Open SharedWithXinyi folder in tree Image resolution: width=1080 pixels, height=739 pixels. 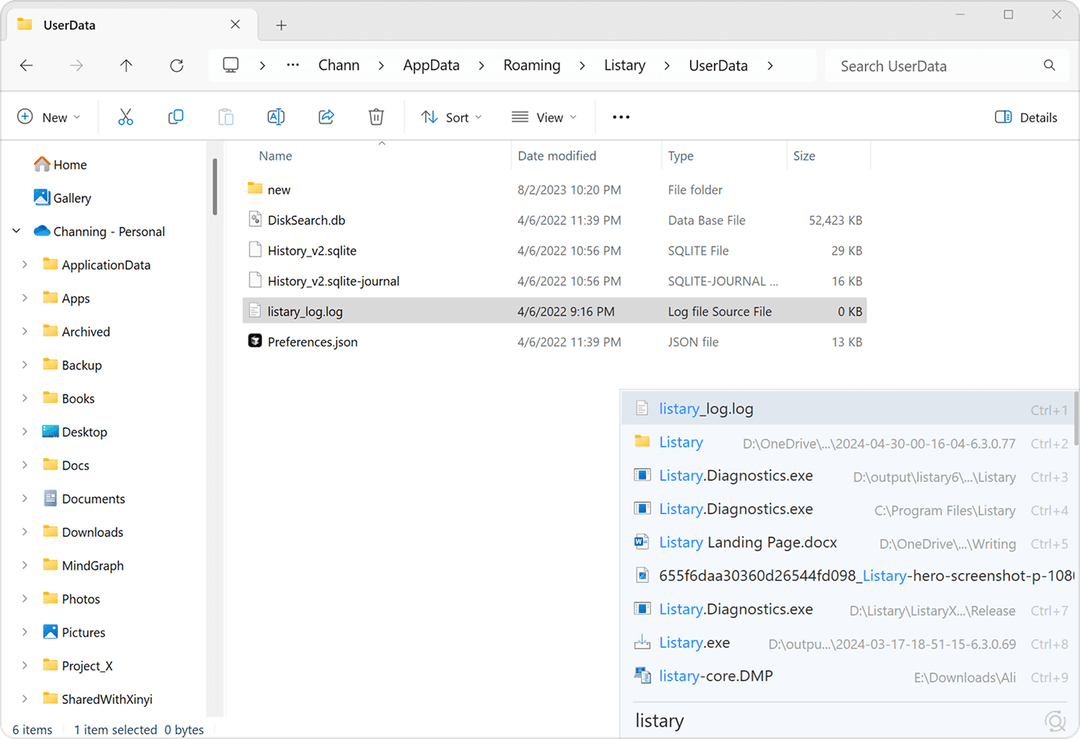point(107,699)
